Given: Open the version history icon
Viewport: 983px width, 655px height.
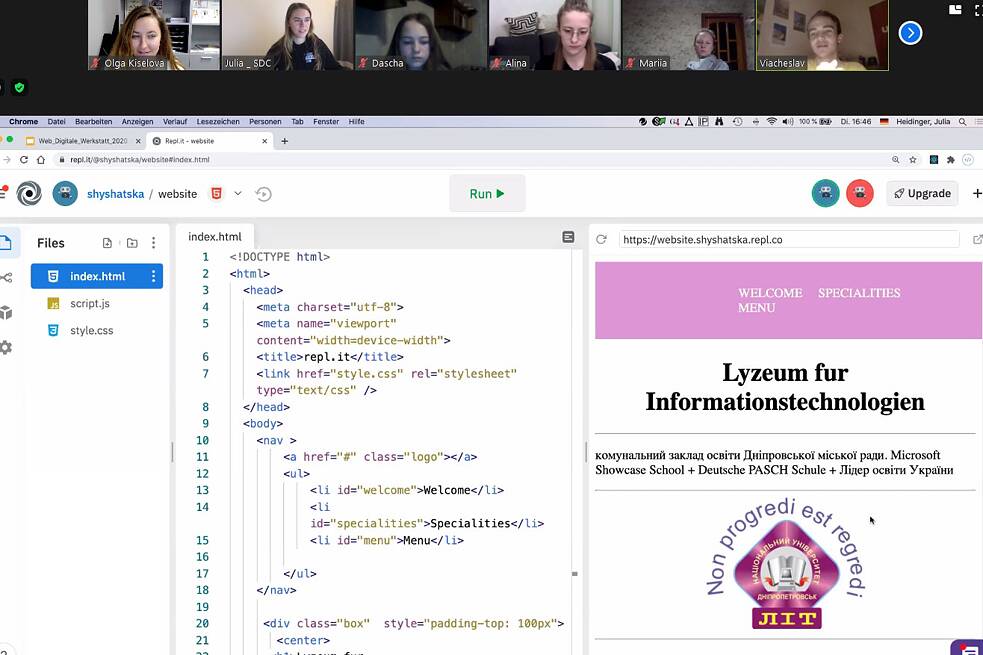Looking at the screenshot, I should (263, 194).
